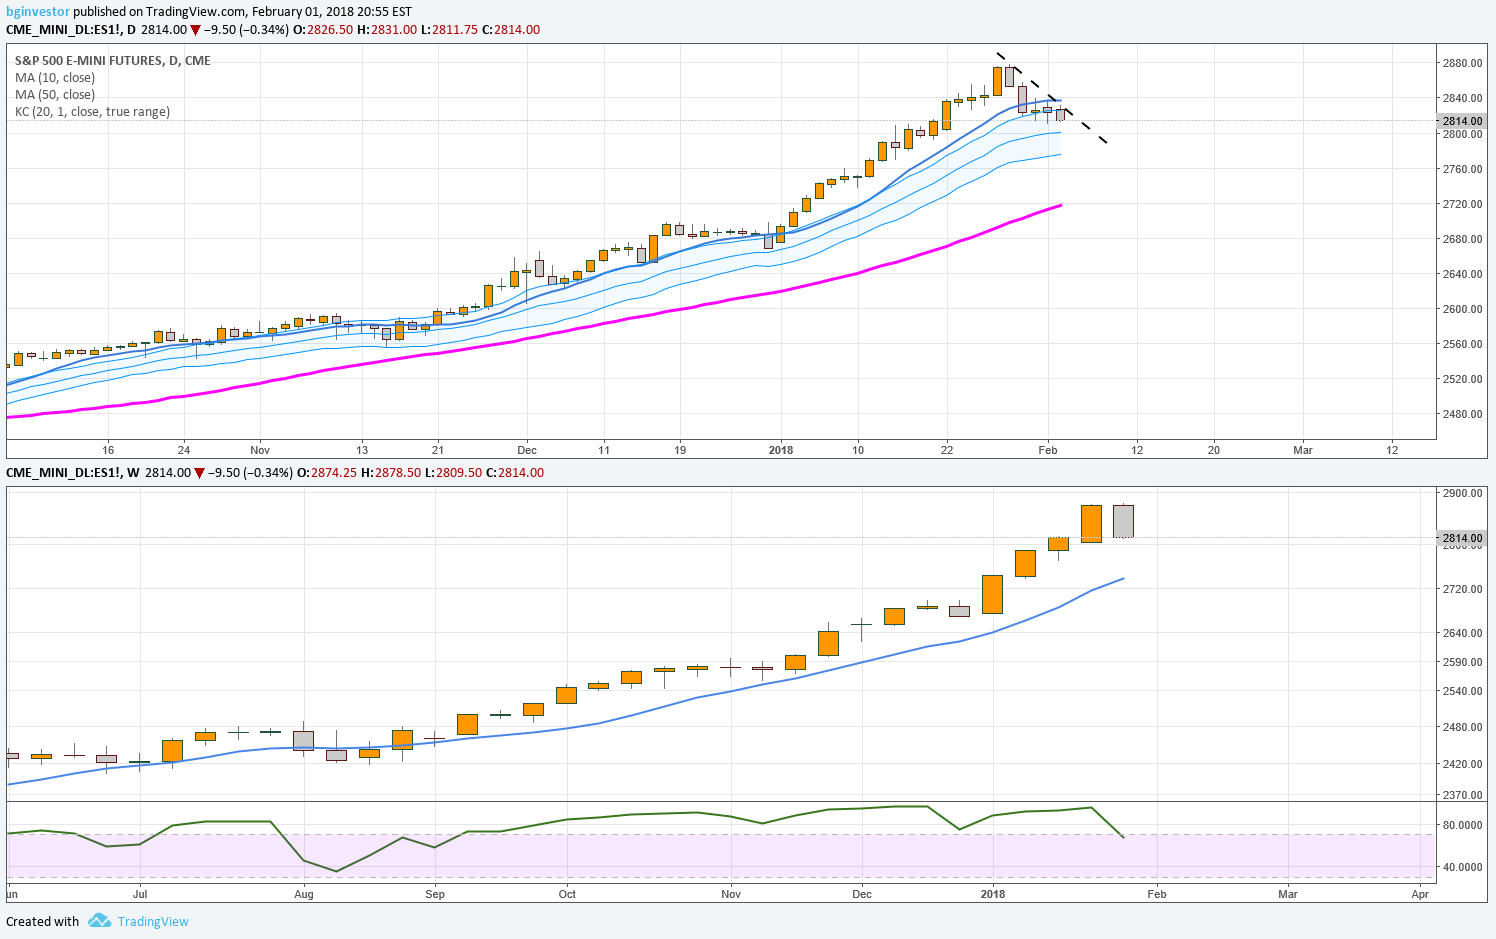
Task: Open the TradingView link at bottom
Action: coord(153,921)
